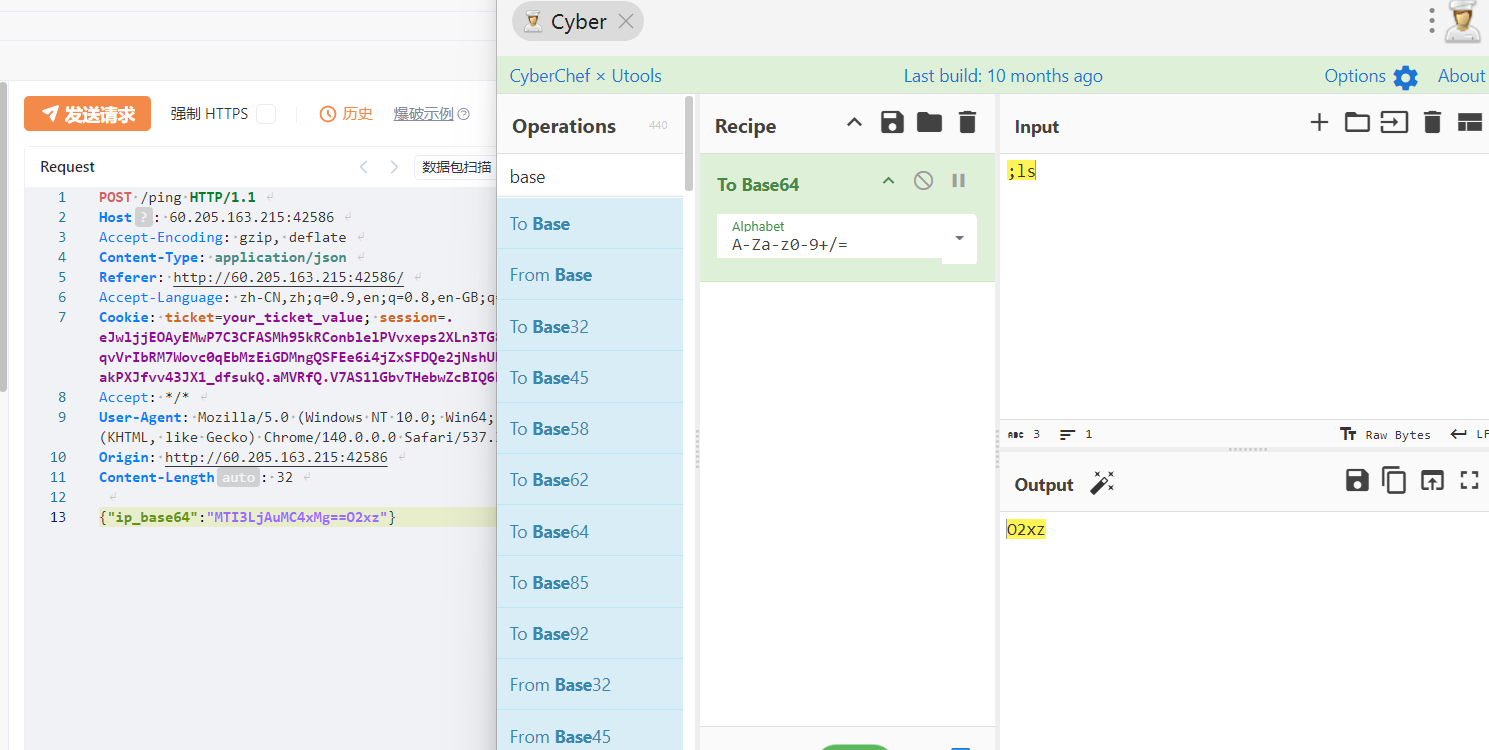Click the 'auto' badge beside Content-Length
Viewport: 1489px width, 750px height.
(238, 477)
